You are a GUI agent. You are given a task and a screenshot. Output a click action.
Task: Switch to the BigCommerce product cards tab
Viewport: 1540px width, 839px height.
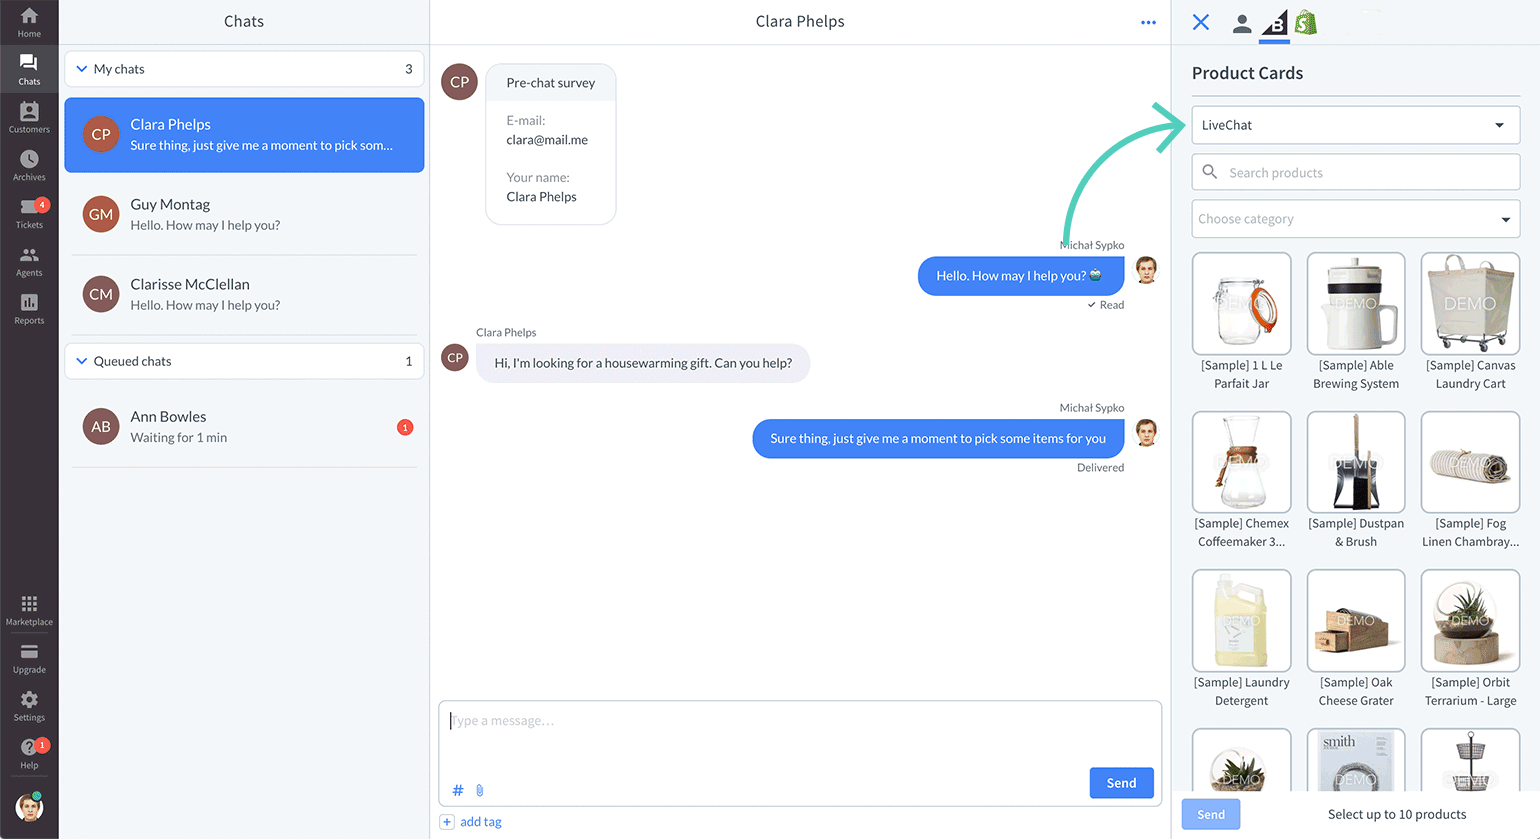(x=1275, y=23)
